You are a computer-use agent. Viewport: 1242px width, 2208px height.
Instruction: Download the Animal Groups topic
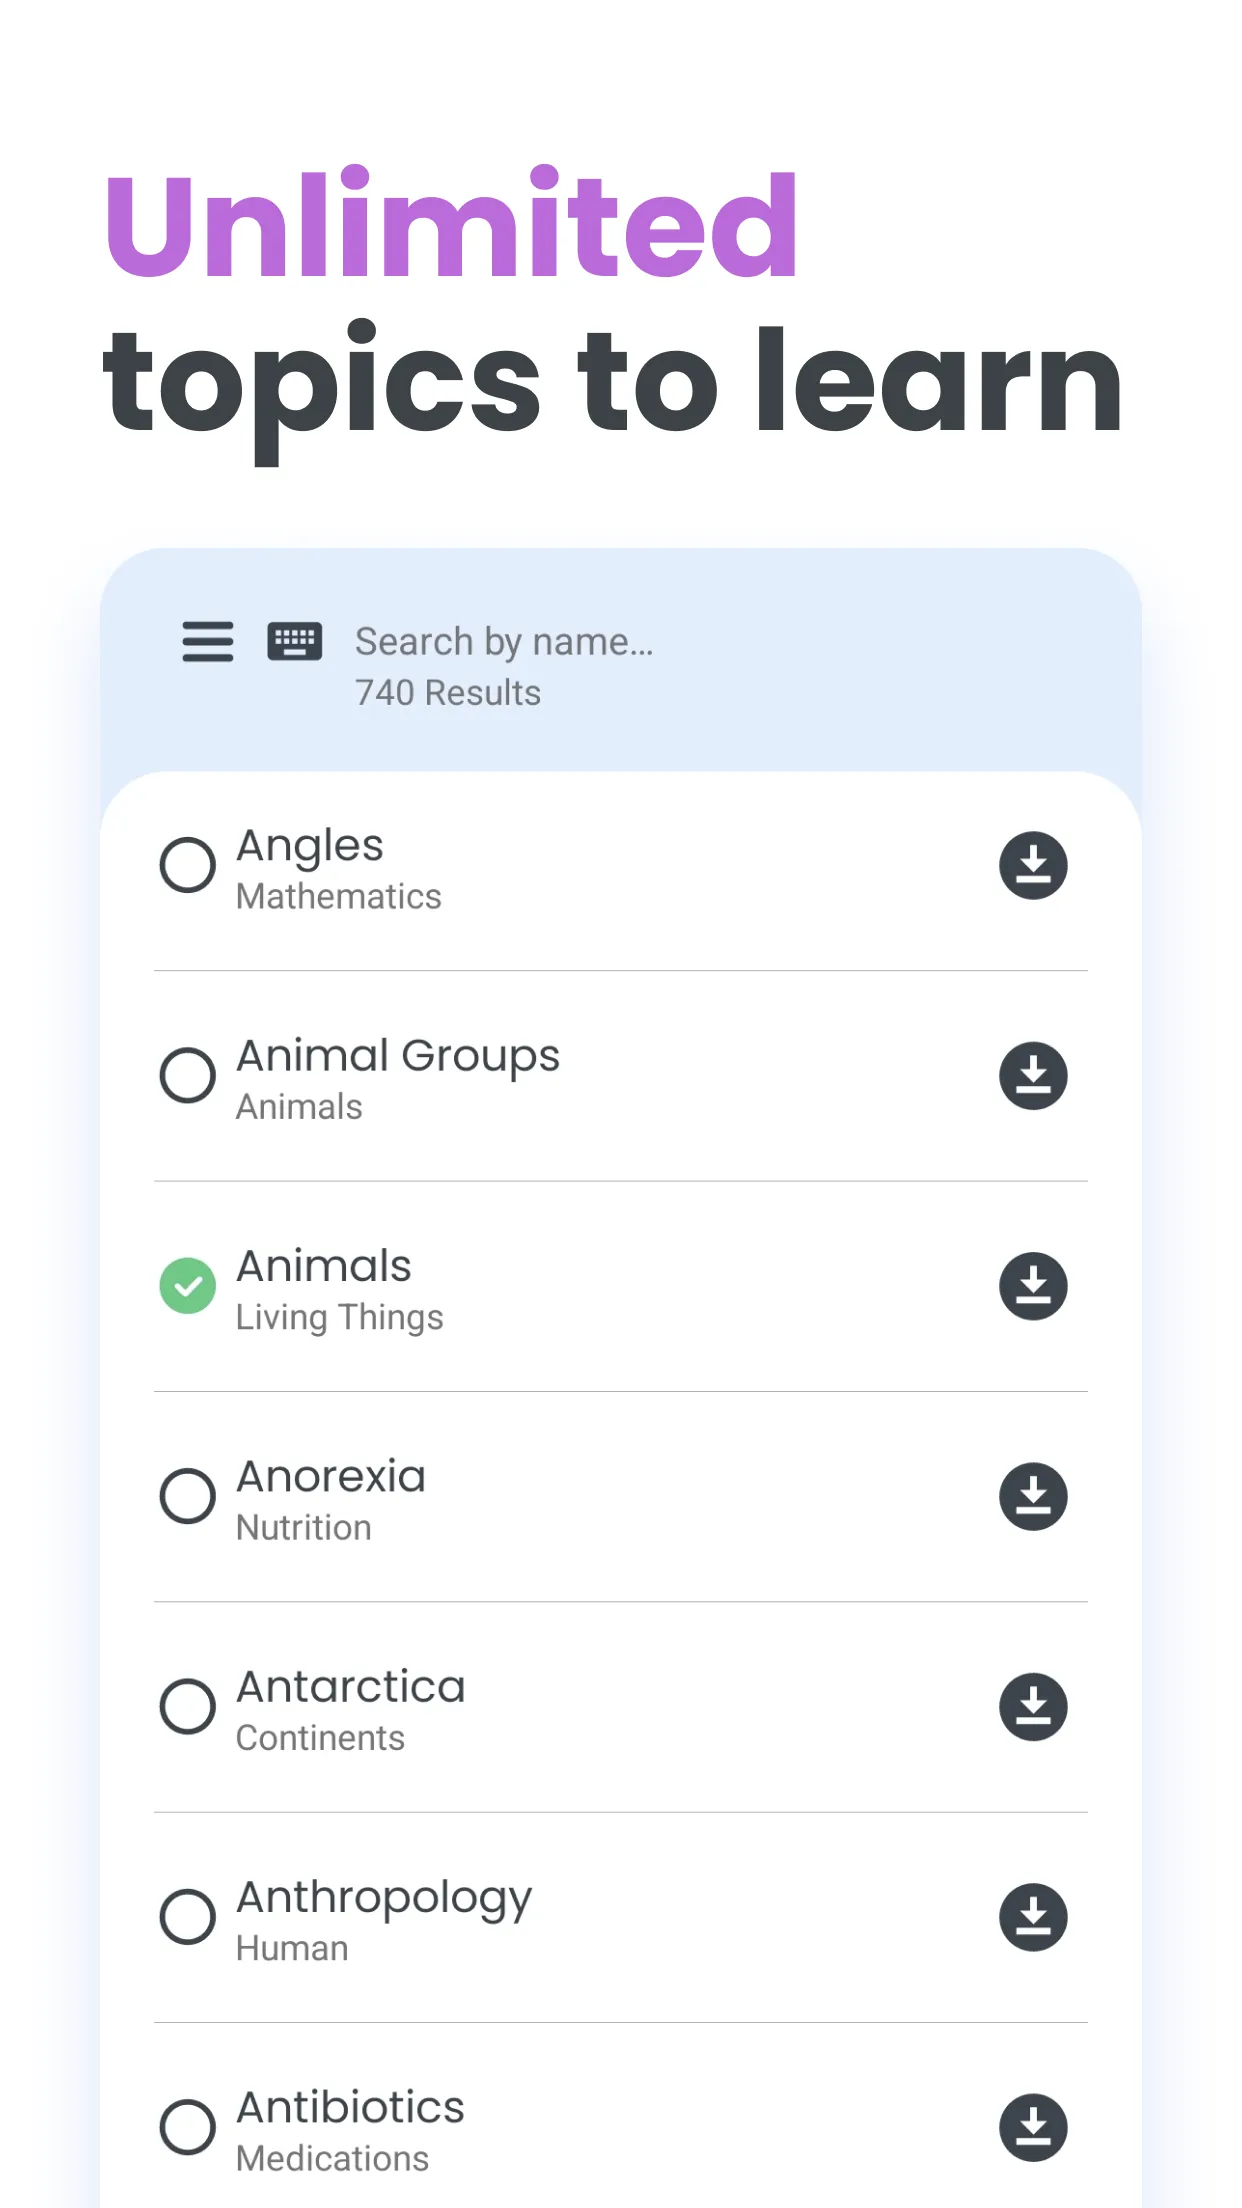1033,1076
